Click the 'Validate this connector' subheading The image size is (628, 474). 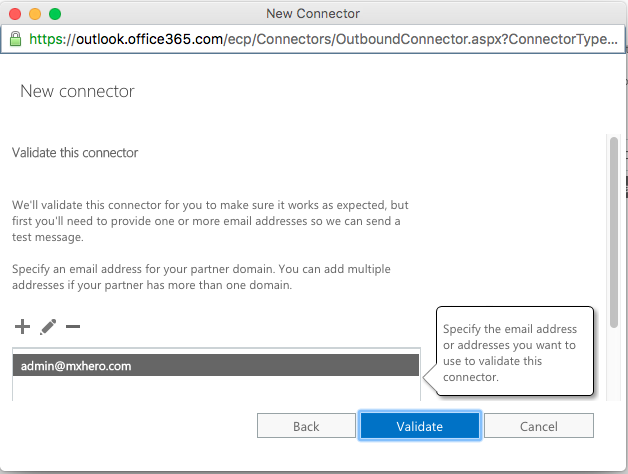[x=75, y=153]
